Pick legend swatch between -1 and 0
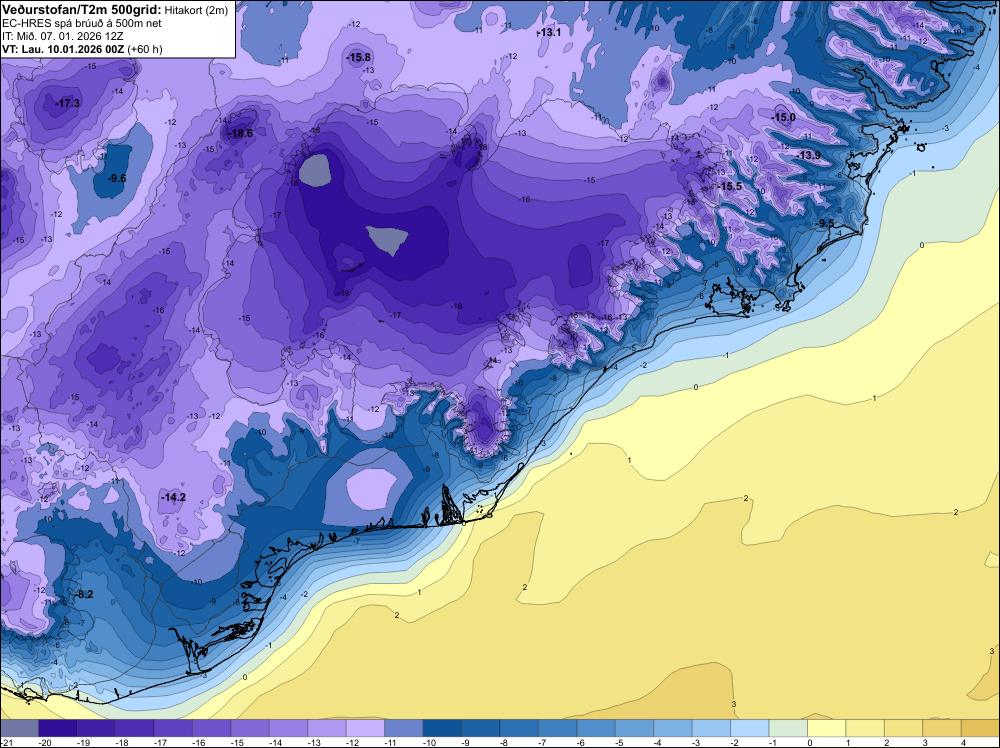 click(788, 728)
